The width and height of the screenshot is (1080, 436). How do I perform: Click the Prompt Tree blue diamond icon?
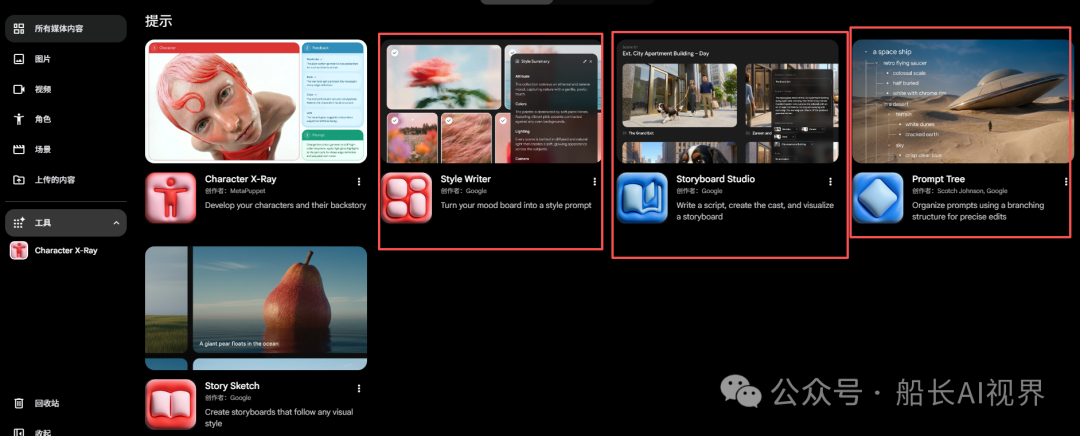click(x=878, y=198)
